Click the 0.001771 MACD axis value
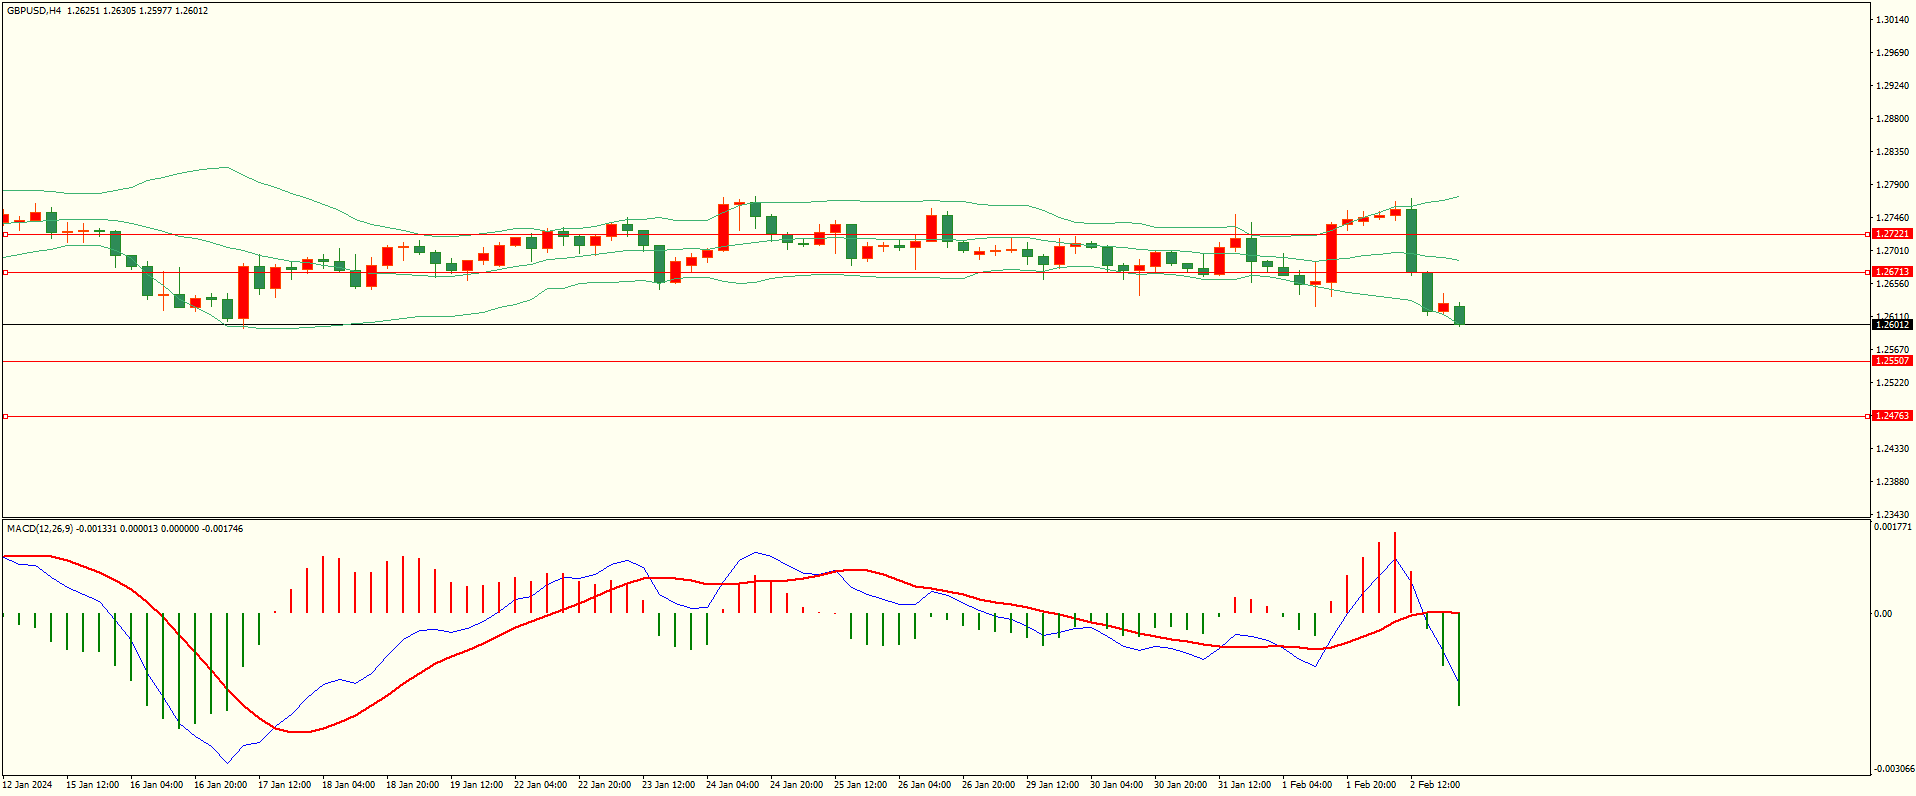 click(1893, 527)
